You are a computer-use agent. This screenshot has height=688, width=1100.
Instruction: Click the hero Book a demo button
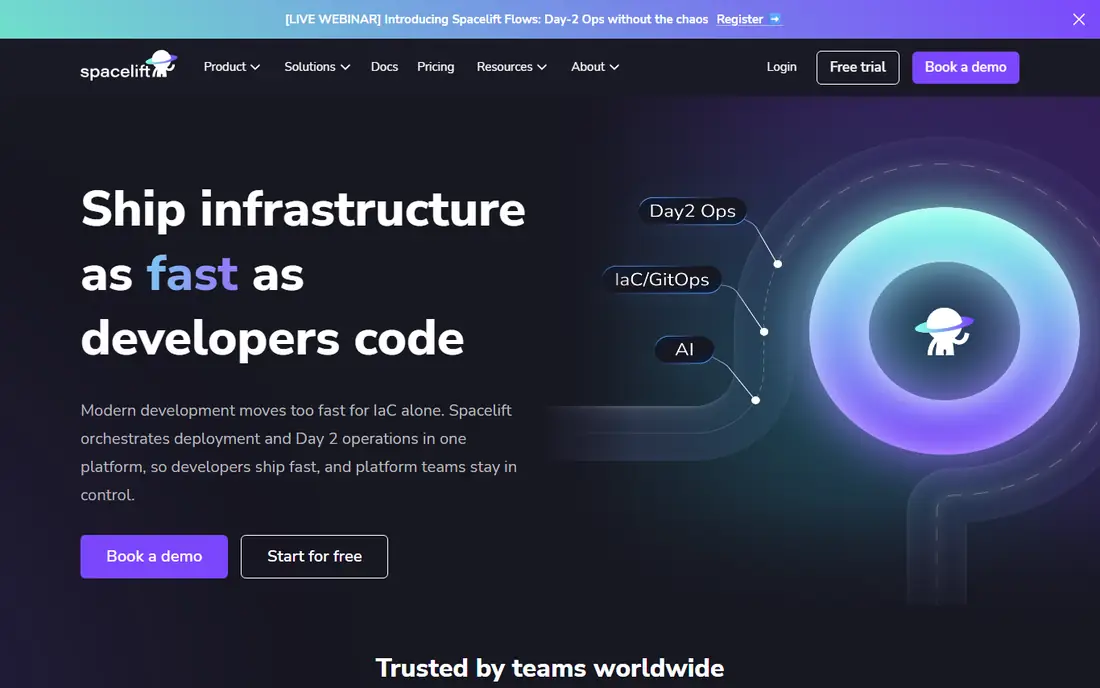click(154, 557)
